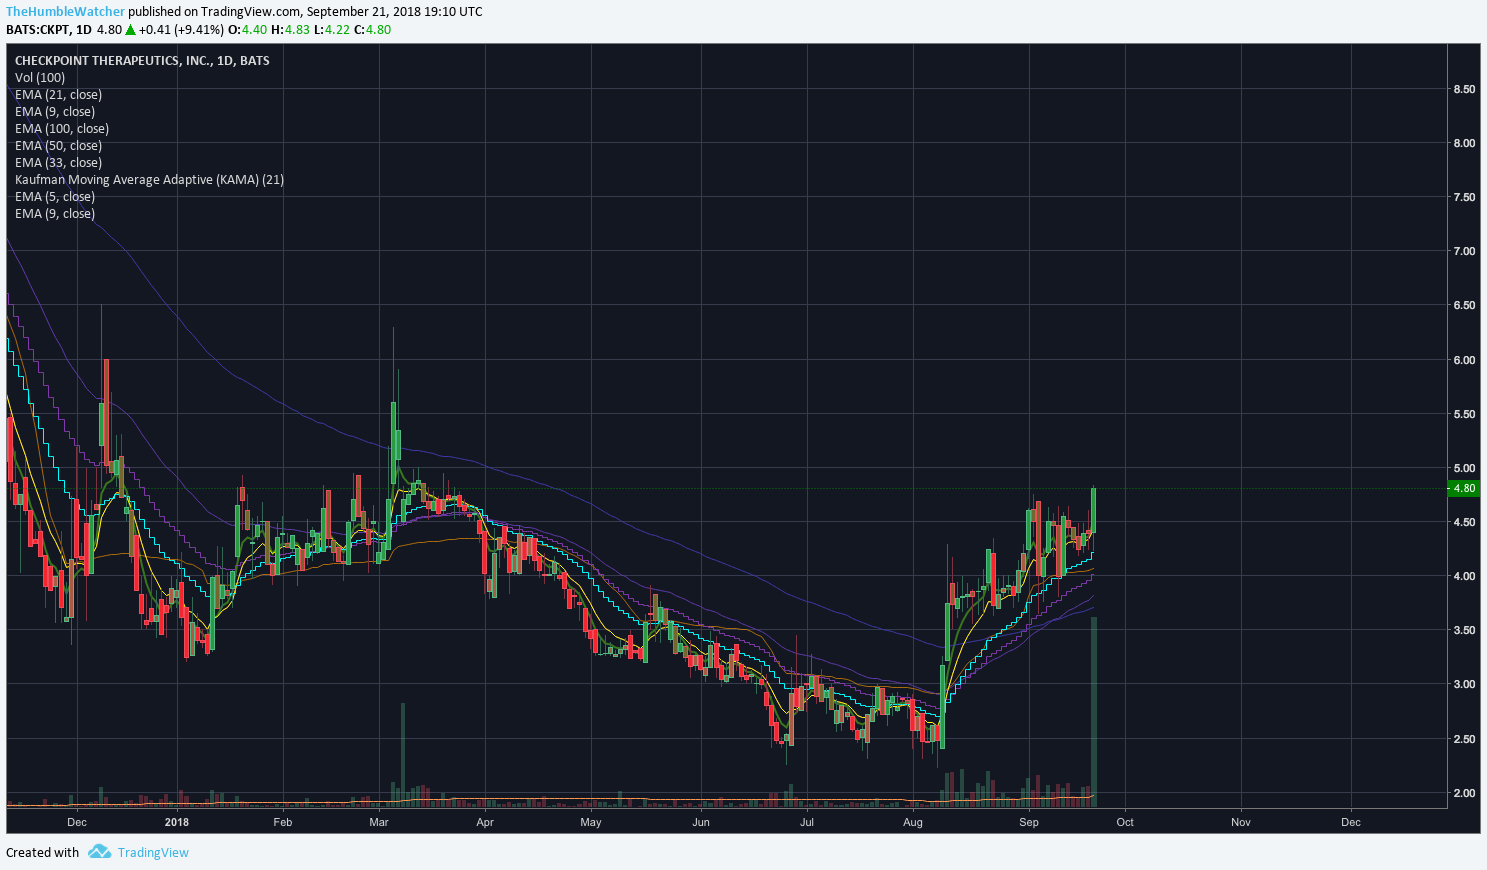This screenshot has width=1487, height=870.
Task: Click the +0.41 (+9.41%) change value
Action: click(x=181, y=29)
